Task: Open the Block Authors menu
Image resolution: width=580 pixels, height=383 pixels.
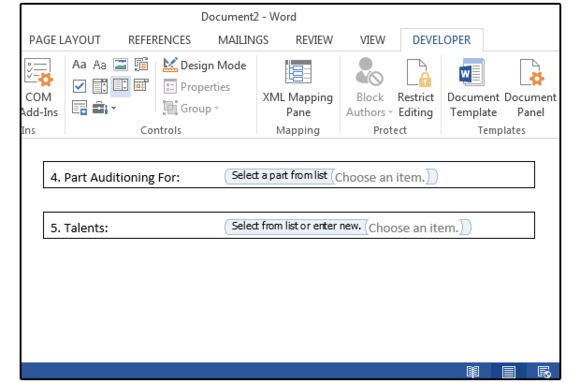Action: 369,89
